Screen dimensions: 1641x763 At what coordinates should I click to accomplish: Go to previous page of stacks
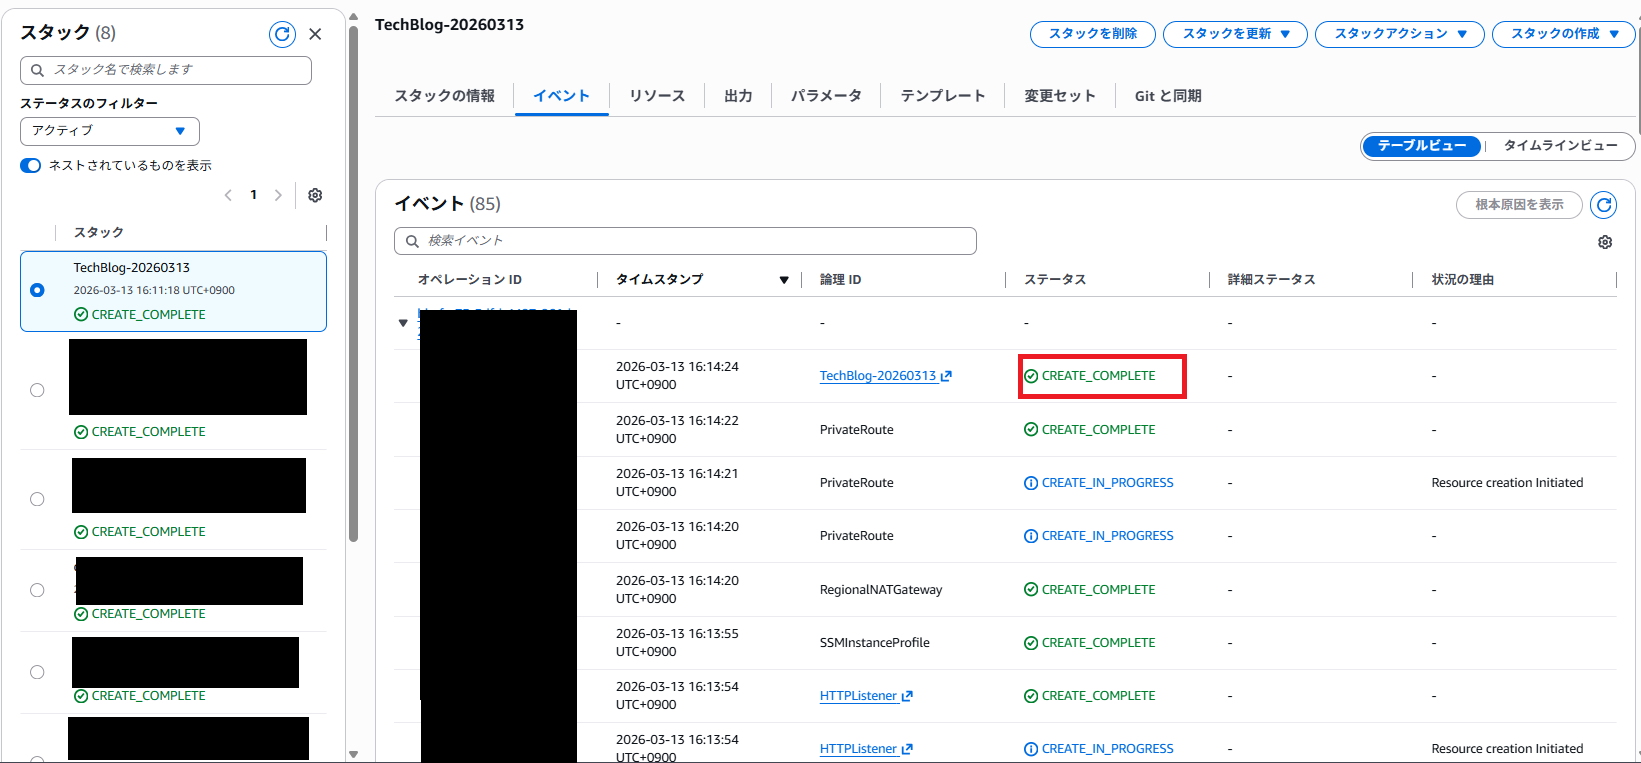[228, 195]
